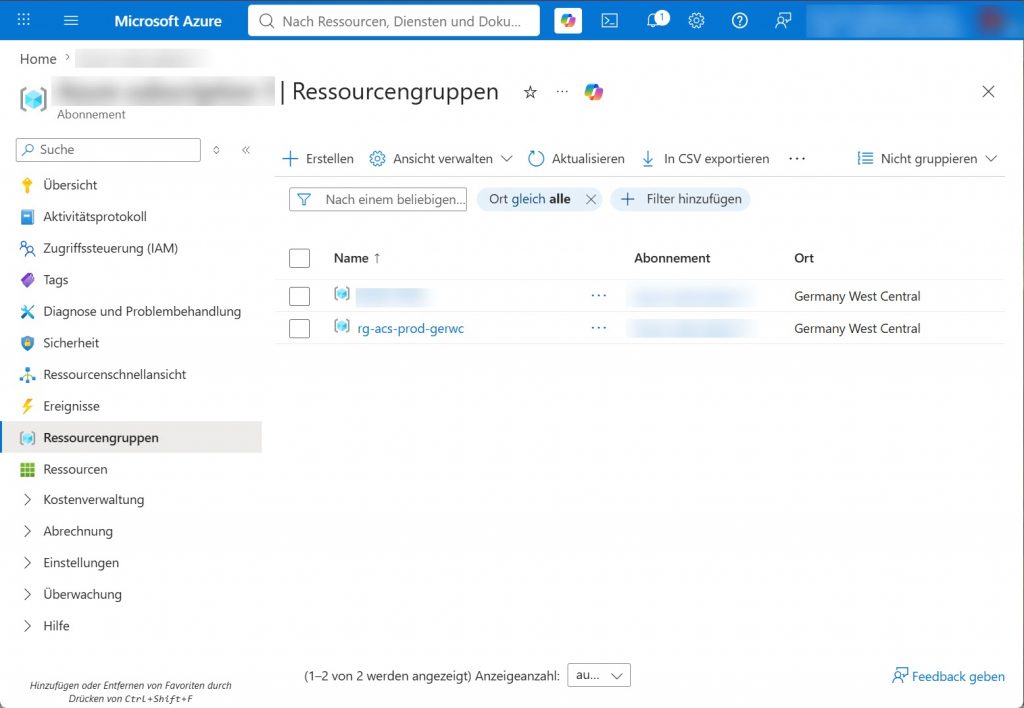Open portal settings gear

pyautogui.click(x=696, y=21)
